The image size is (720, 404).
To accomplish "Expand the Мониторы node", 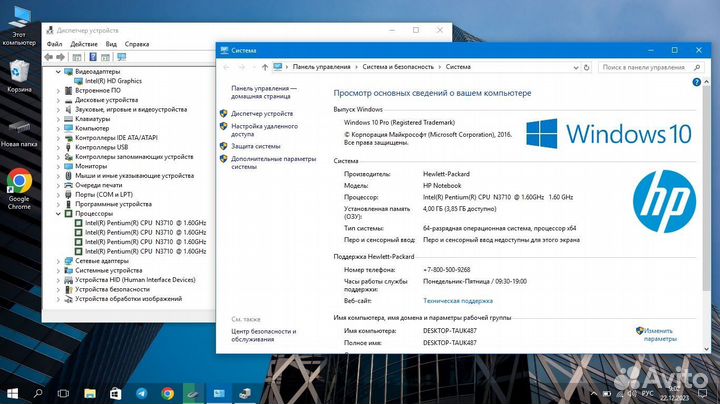I will point(58,166).
